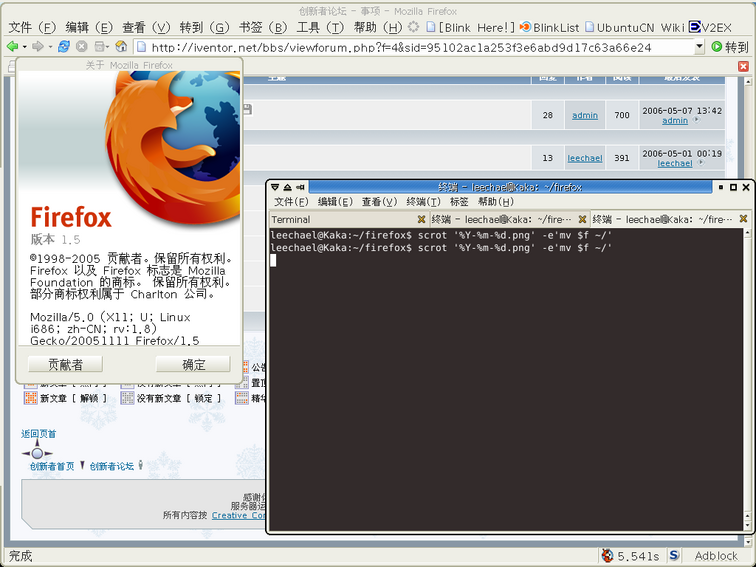Click the small arrow icon beside admin last post
756x567 pixels.
click(696, 120)
